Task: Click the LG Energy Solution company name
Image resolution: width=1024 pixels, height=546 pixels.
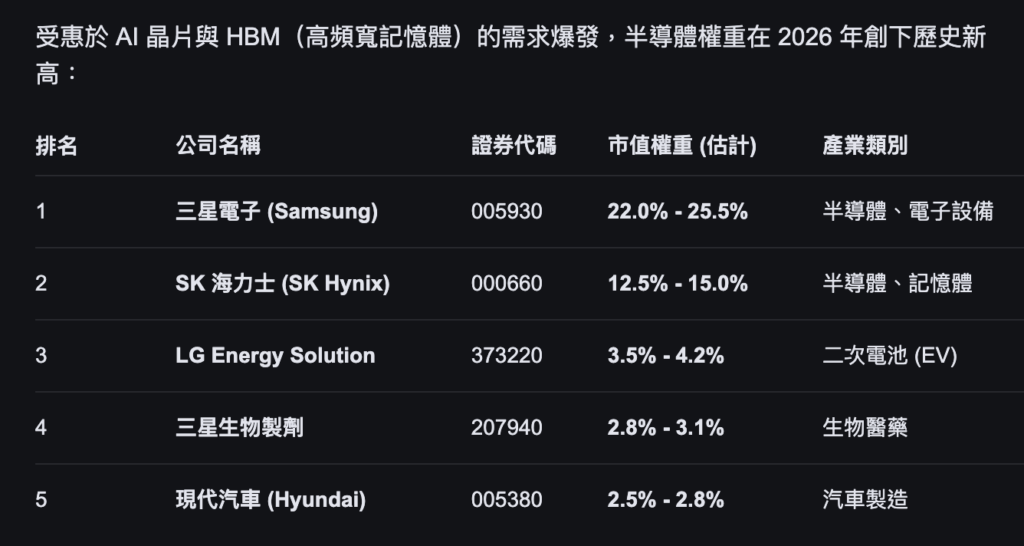Action: [x=275, y=356]
